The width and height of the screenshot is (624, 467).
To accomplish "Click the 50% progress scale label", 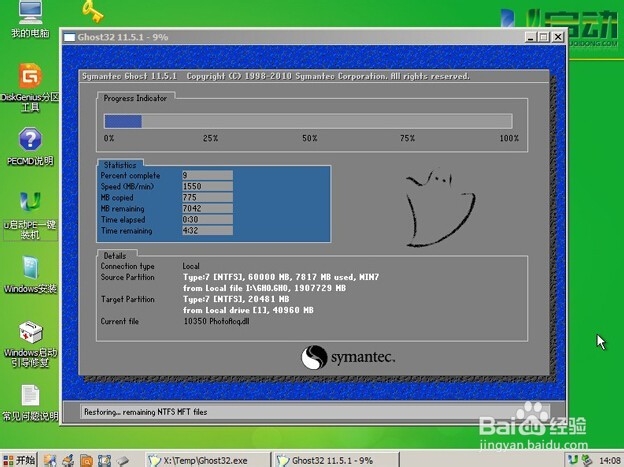I will pyautogui.click(x=310, y=138).
